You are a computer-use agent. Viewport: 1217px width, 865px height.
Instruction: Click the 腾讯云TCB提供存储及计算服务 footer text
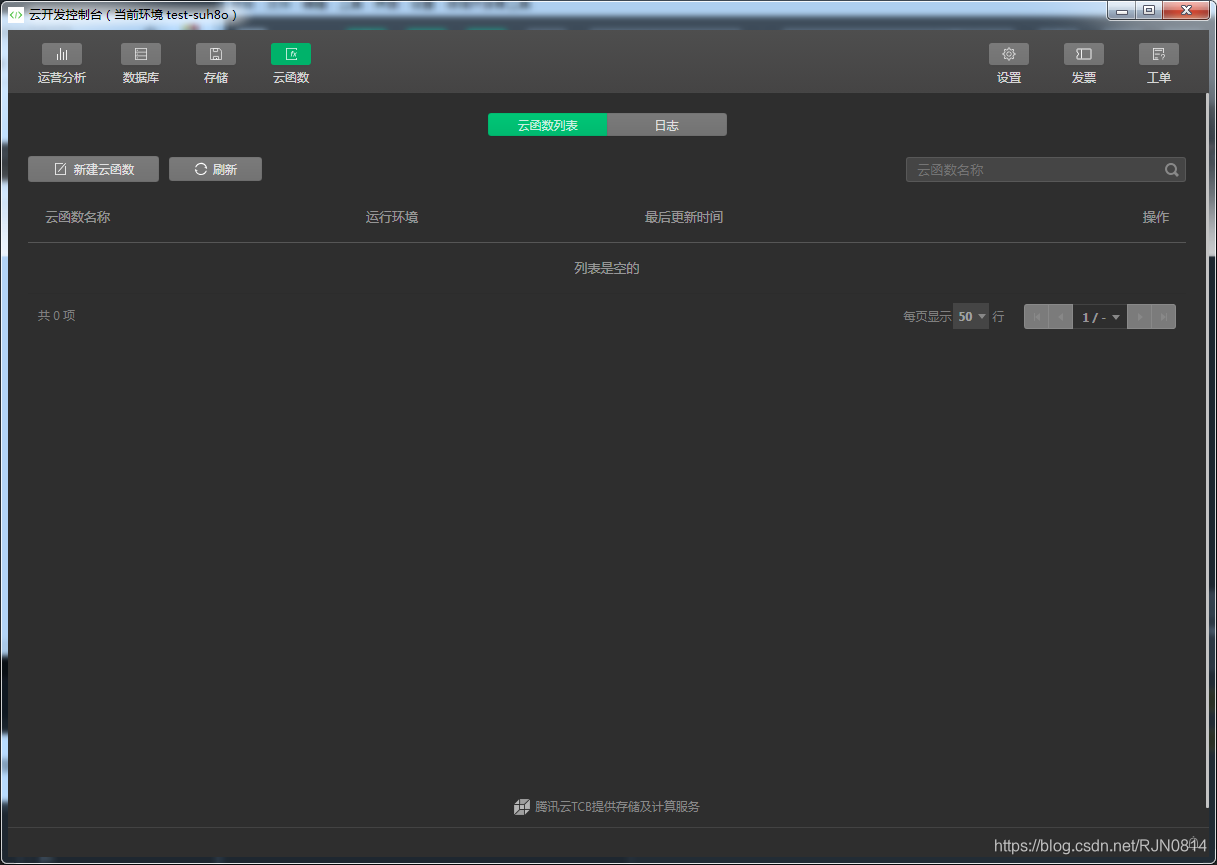point(617,807)
